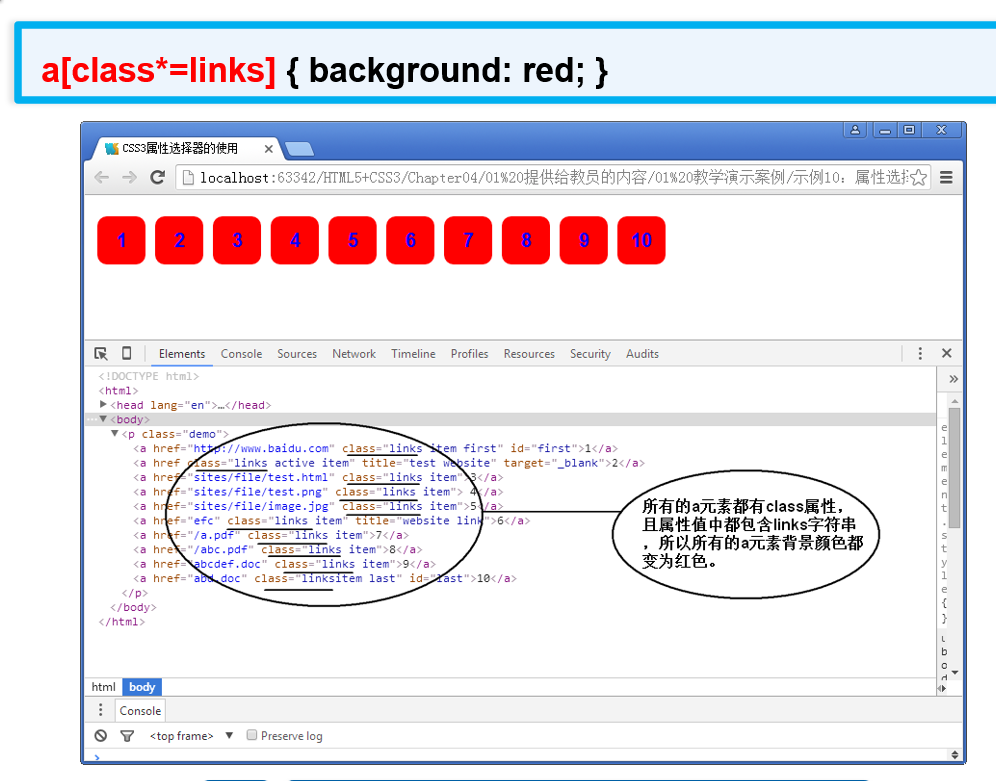The image size is (996, 781).
Task: Select the opening <html> tag row
Action: (x=118, y=390)
